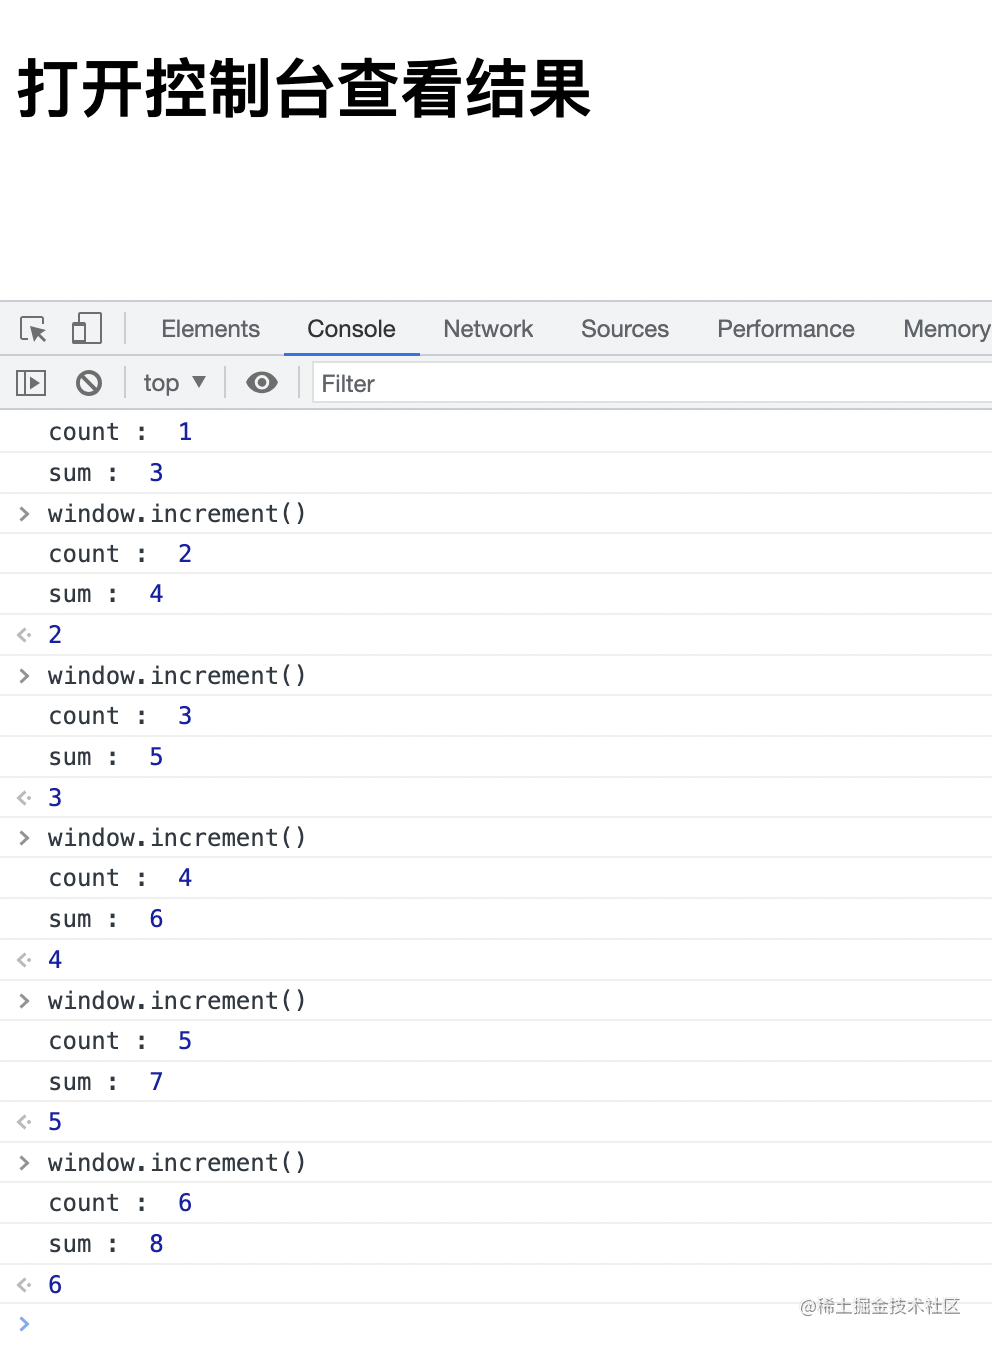Show the console sidebar panel
The width and height of the screenshot is (992, 1348).
pyautogui.click(x=31, y=383)
